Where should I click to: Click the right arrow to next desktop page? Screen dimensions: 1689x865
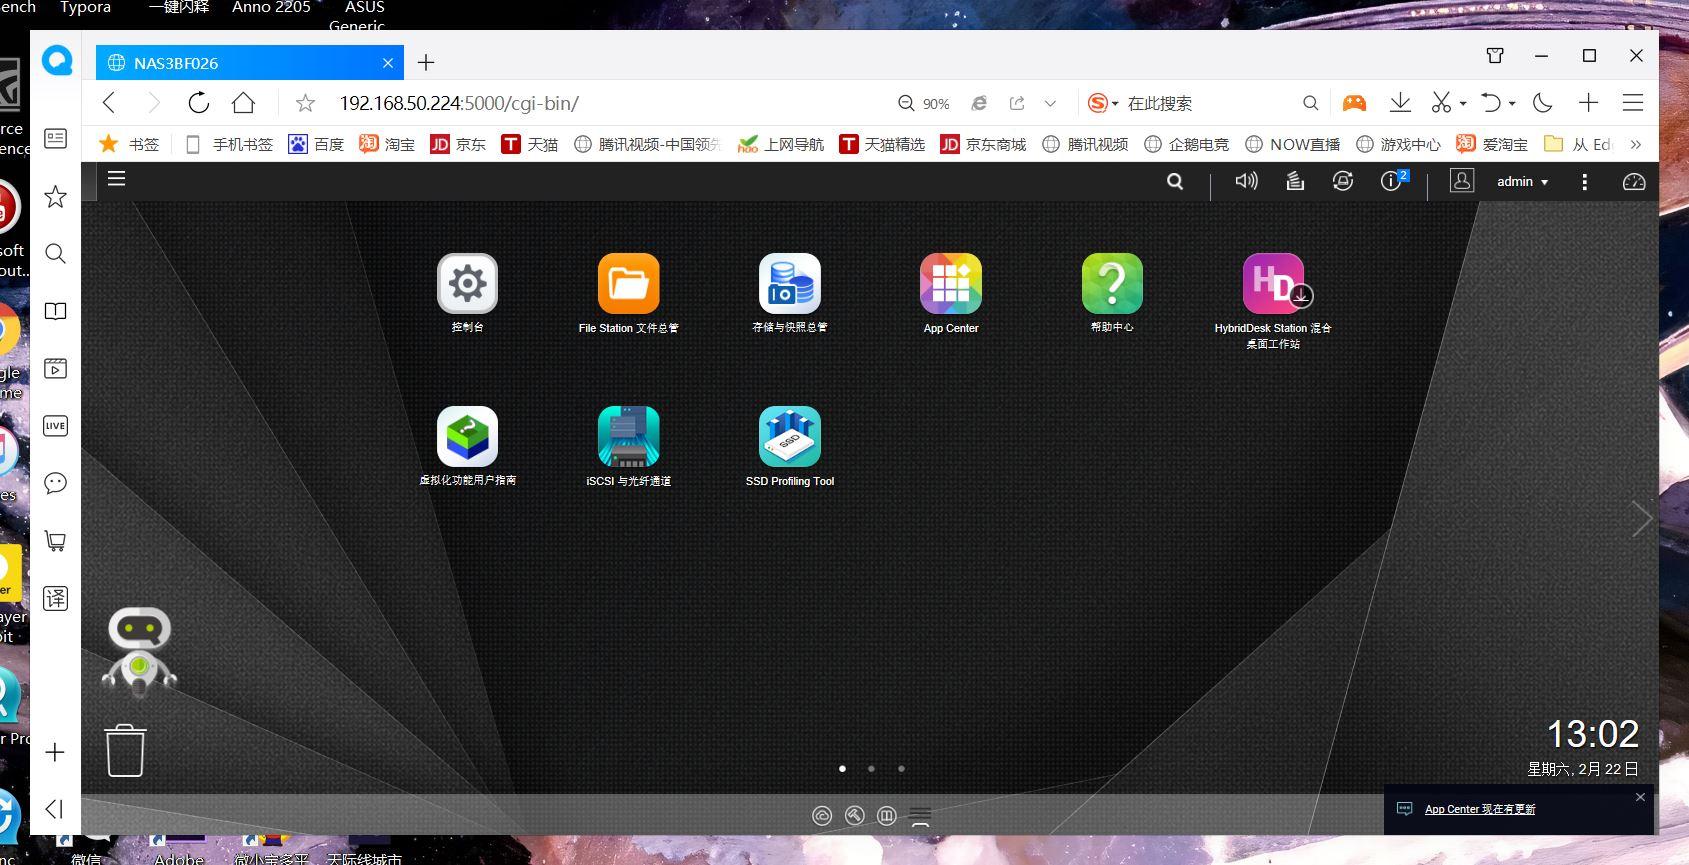(x=1641, y=518)
